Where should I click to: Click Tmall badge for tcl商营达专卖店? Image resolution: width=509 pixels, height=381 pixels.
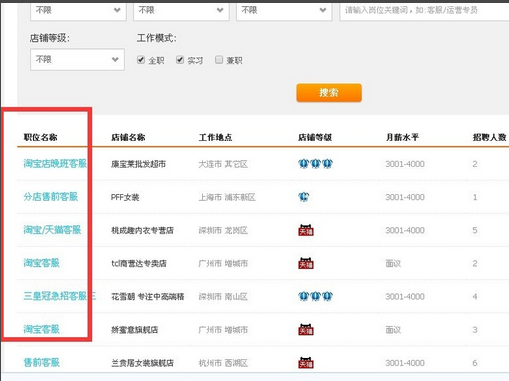(x=306, y=263)
